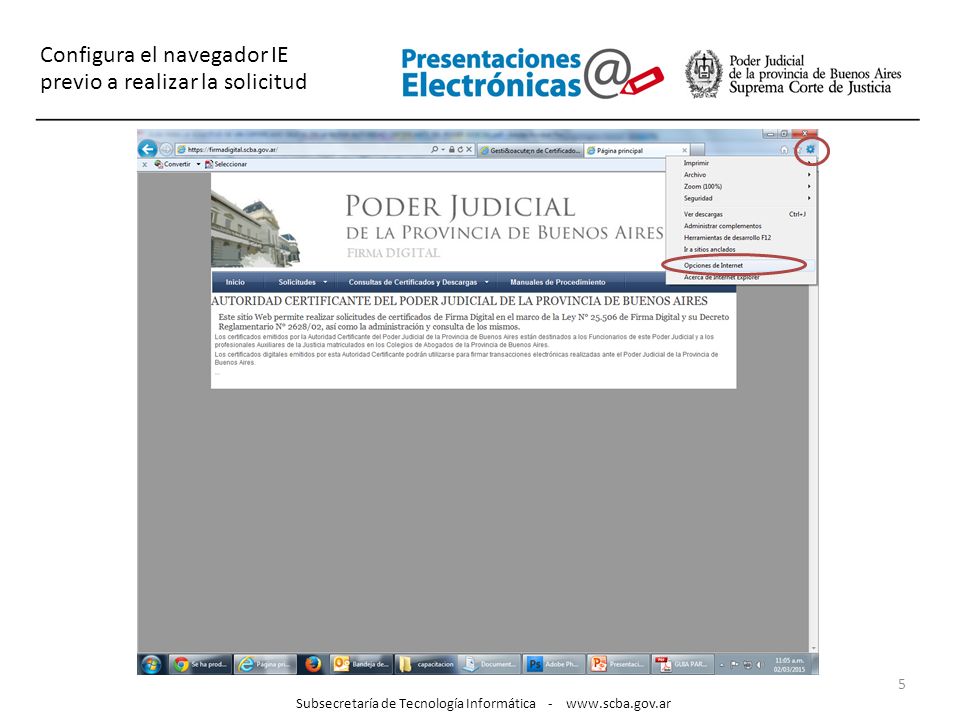This screenshot has height=720, width=960.
Task: Open the IE gear Tools menu icon
Action: (x=811, y=149)
